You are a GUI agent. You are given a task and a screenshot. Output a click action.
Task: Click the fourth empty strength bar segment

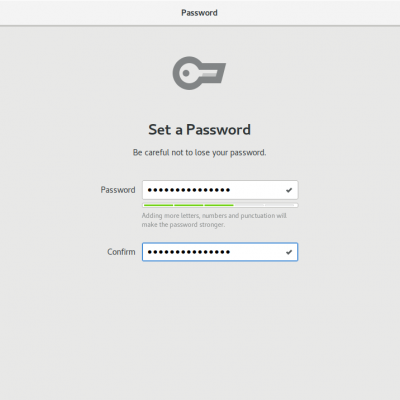pos(250,205)
